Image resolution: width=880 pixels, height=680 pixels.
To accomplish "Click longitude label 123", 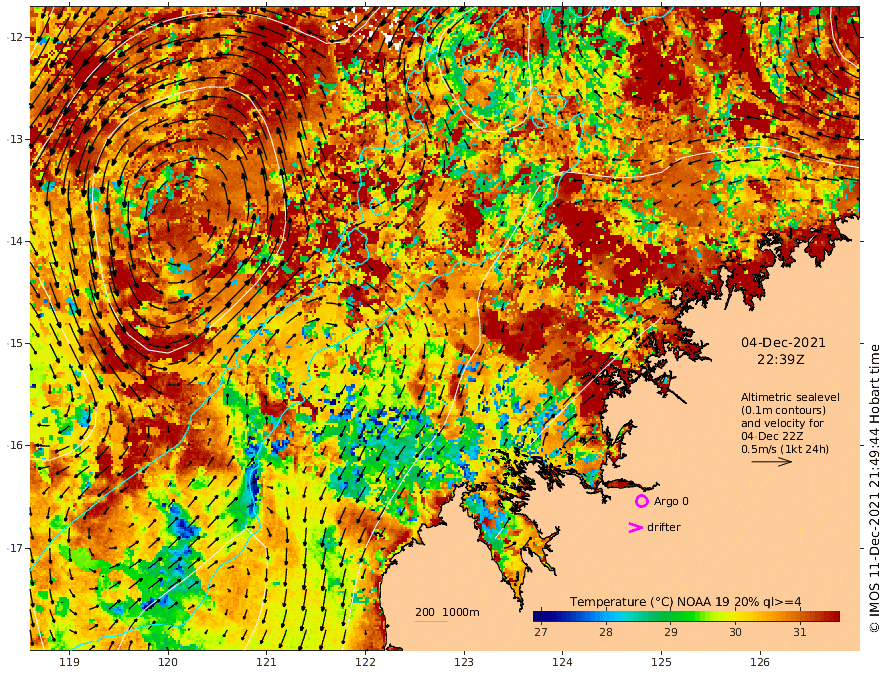I will click(x=464, y=662).
